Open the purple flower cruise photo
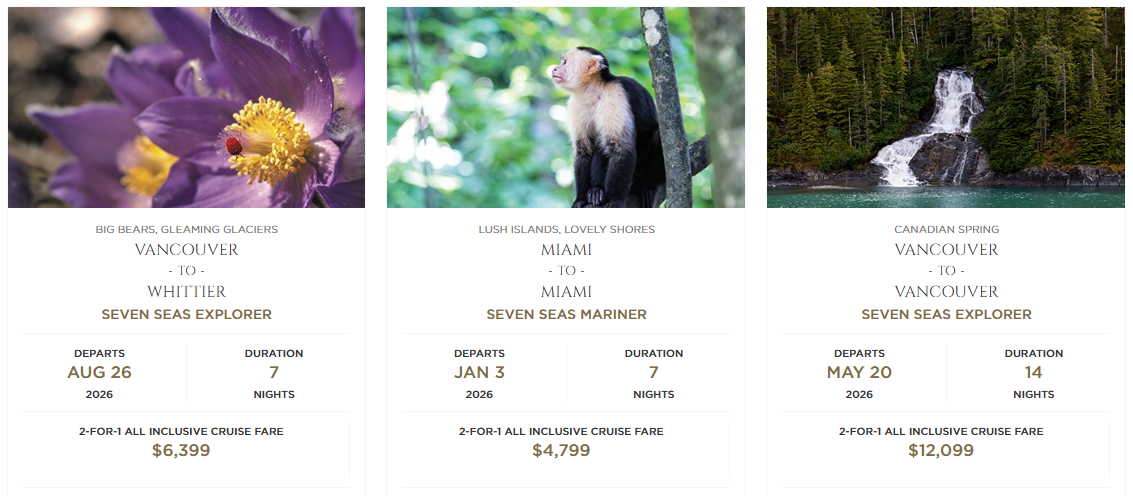1133x496 pixels. (x=186, y=107)
